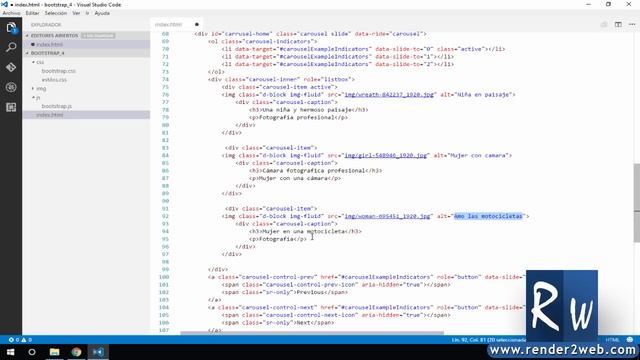Open the Ayuda menu
The height and width of the screenshot is (360, 640).
[102, 13]
